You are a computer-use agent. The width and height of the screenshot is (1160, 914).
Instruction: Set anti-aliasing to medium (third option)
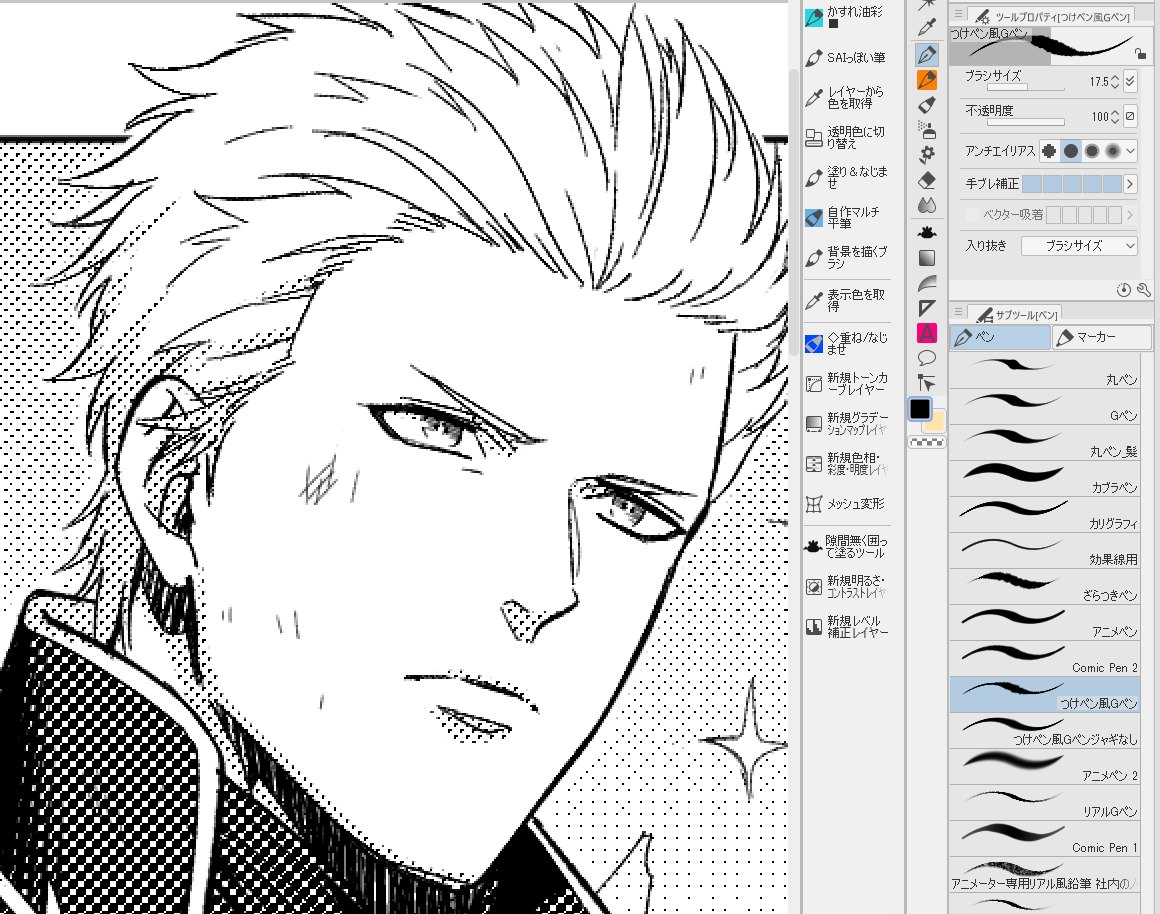pyautogui.click(x=1092, y=151)
